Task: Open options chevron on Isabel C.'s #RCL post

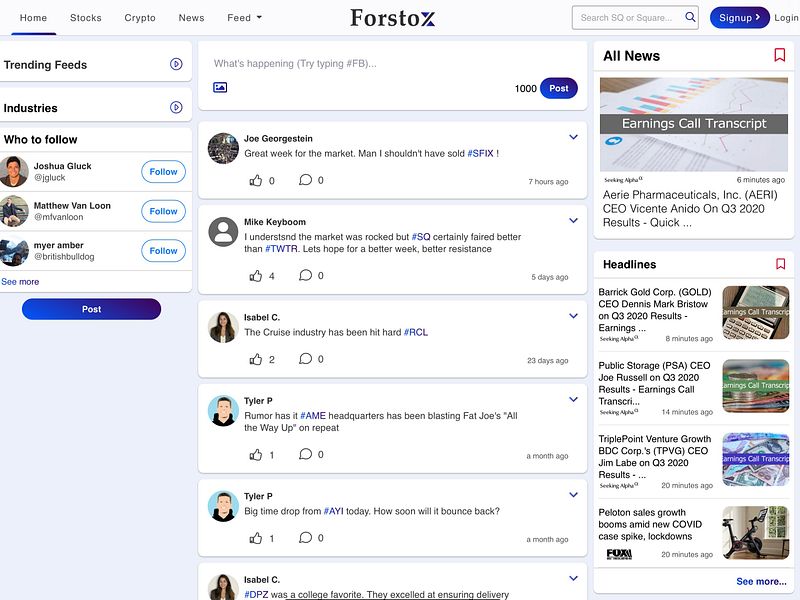Action: click(573, 316)
